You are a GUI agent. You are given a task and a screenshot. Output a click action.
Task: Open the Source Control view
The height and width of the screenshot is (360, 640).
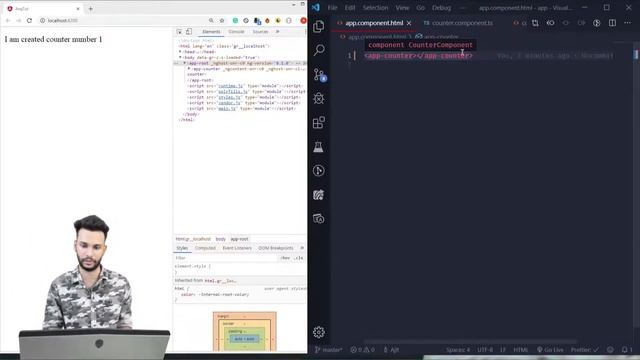(x=320, y=75)
